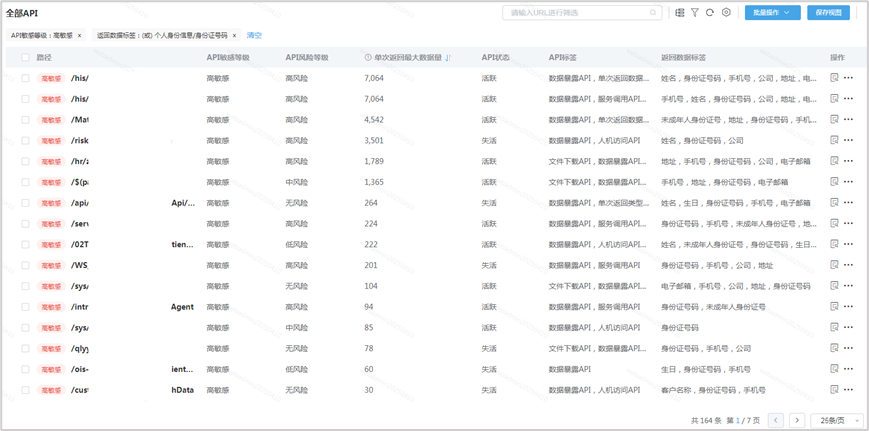The height and width of the screenshot is (431, 869).
Task: Open the hexagon settings icon
Action: click(x=726, y=13)
